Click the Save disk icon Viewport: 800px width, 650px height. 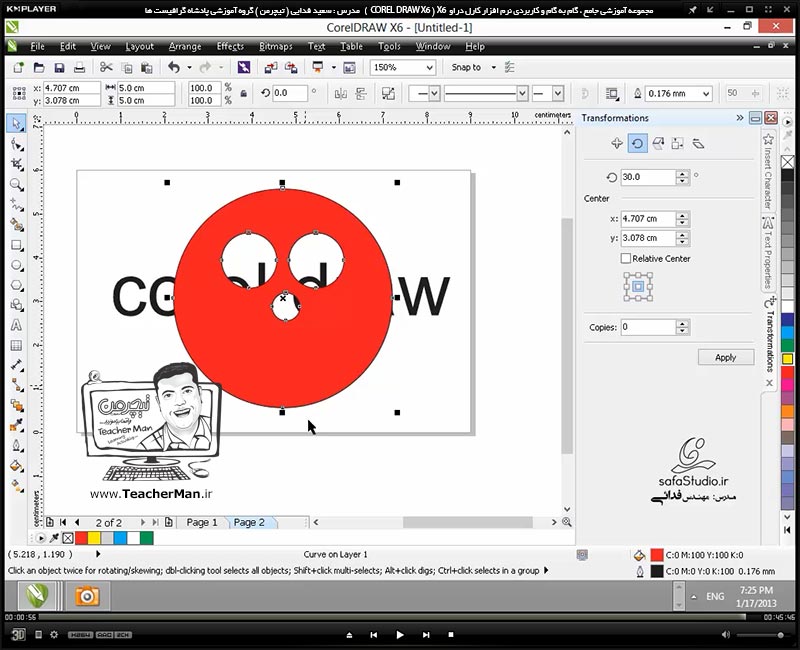point(59,67)
